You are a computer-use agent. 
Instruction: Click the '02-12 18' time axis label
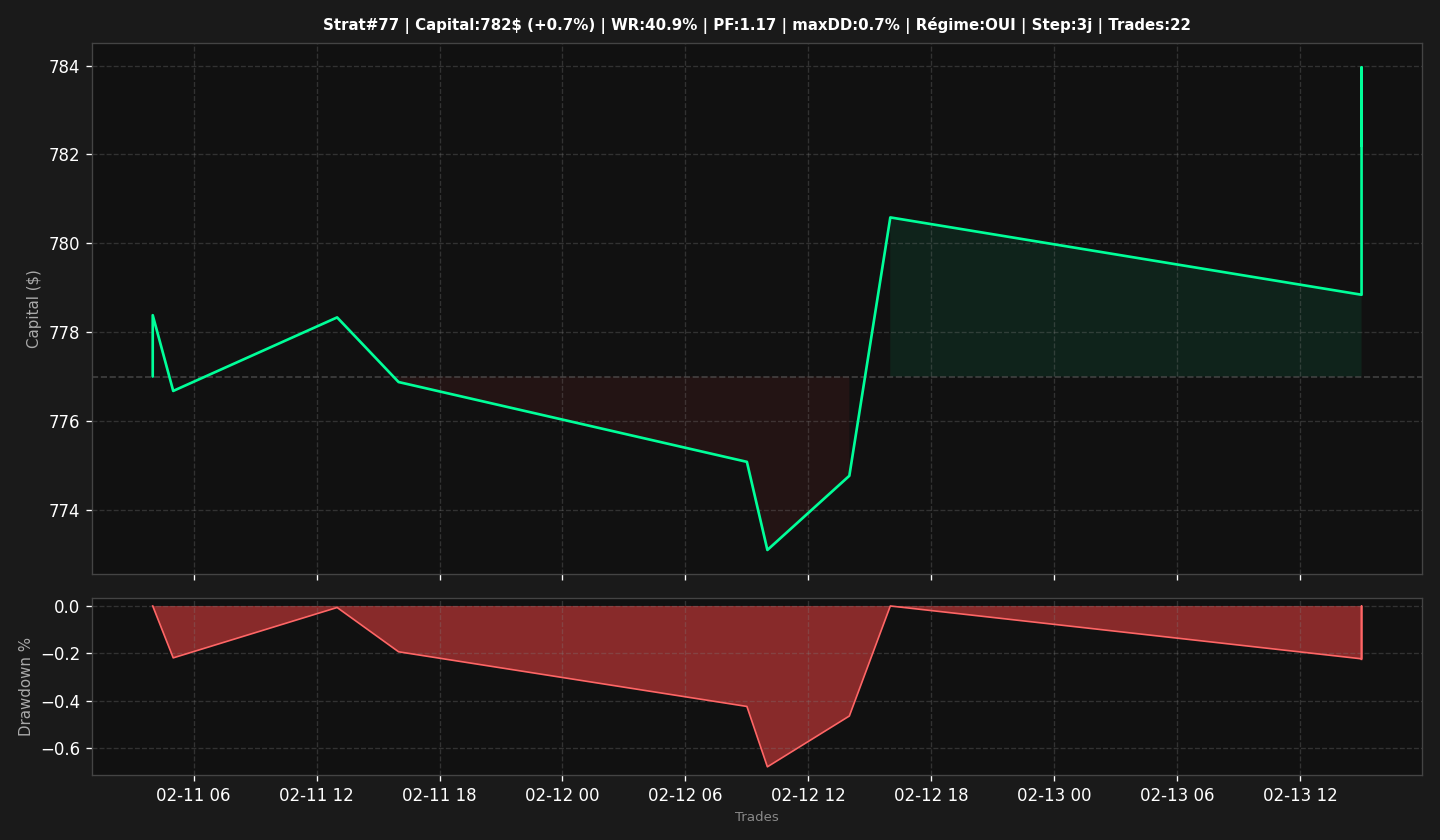pyautogui.click(x=931, y=795)
